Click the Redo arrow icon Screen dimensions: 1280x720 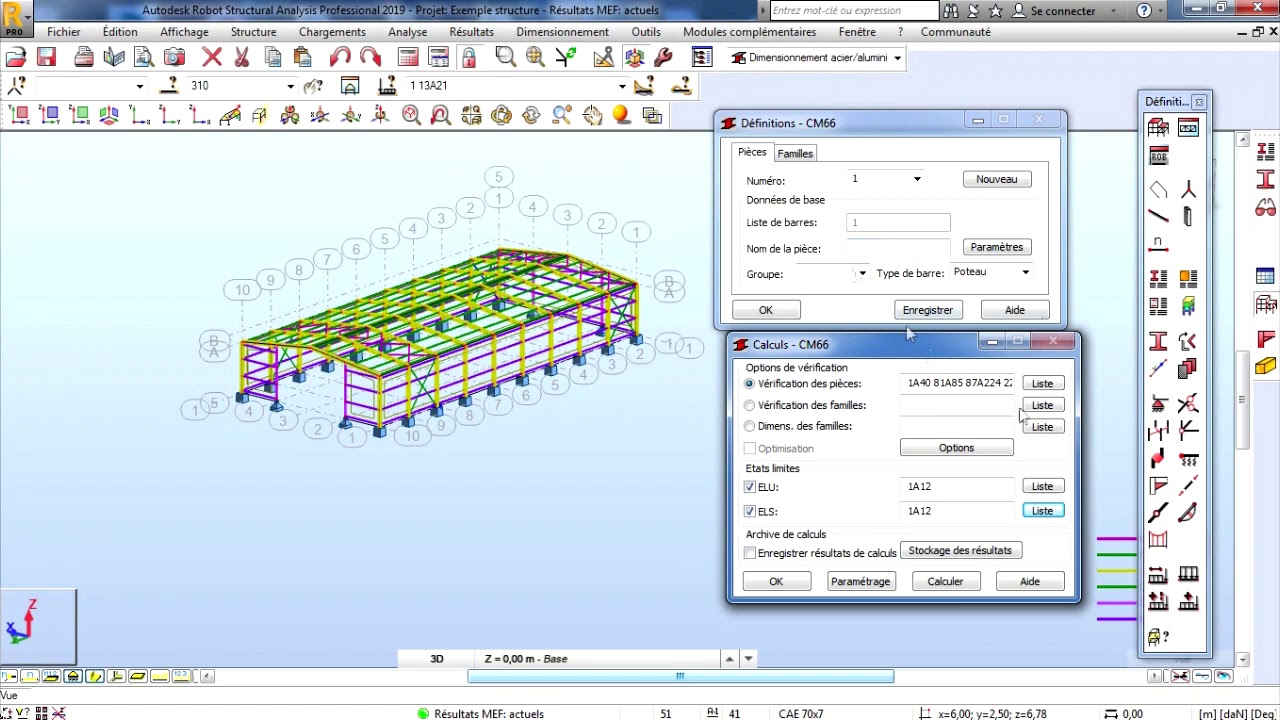370,57
